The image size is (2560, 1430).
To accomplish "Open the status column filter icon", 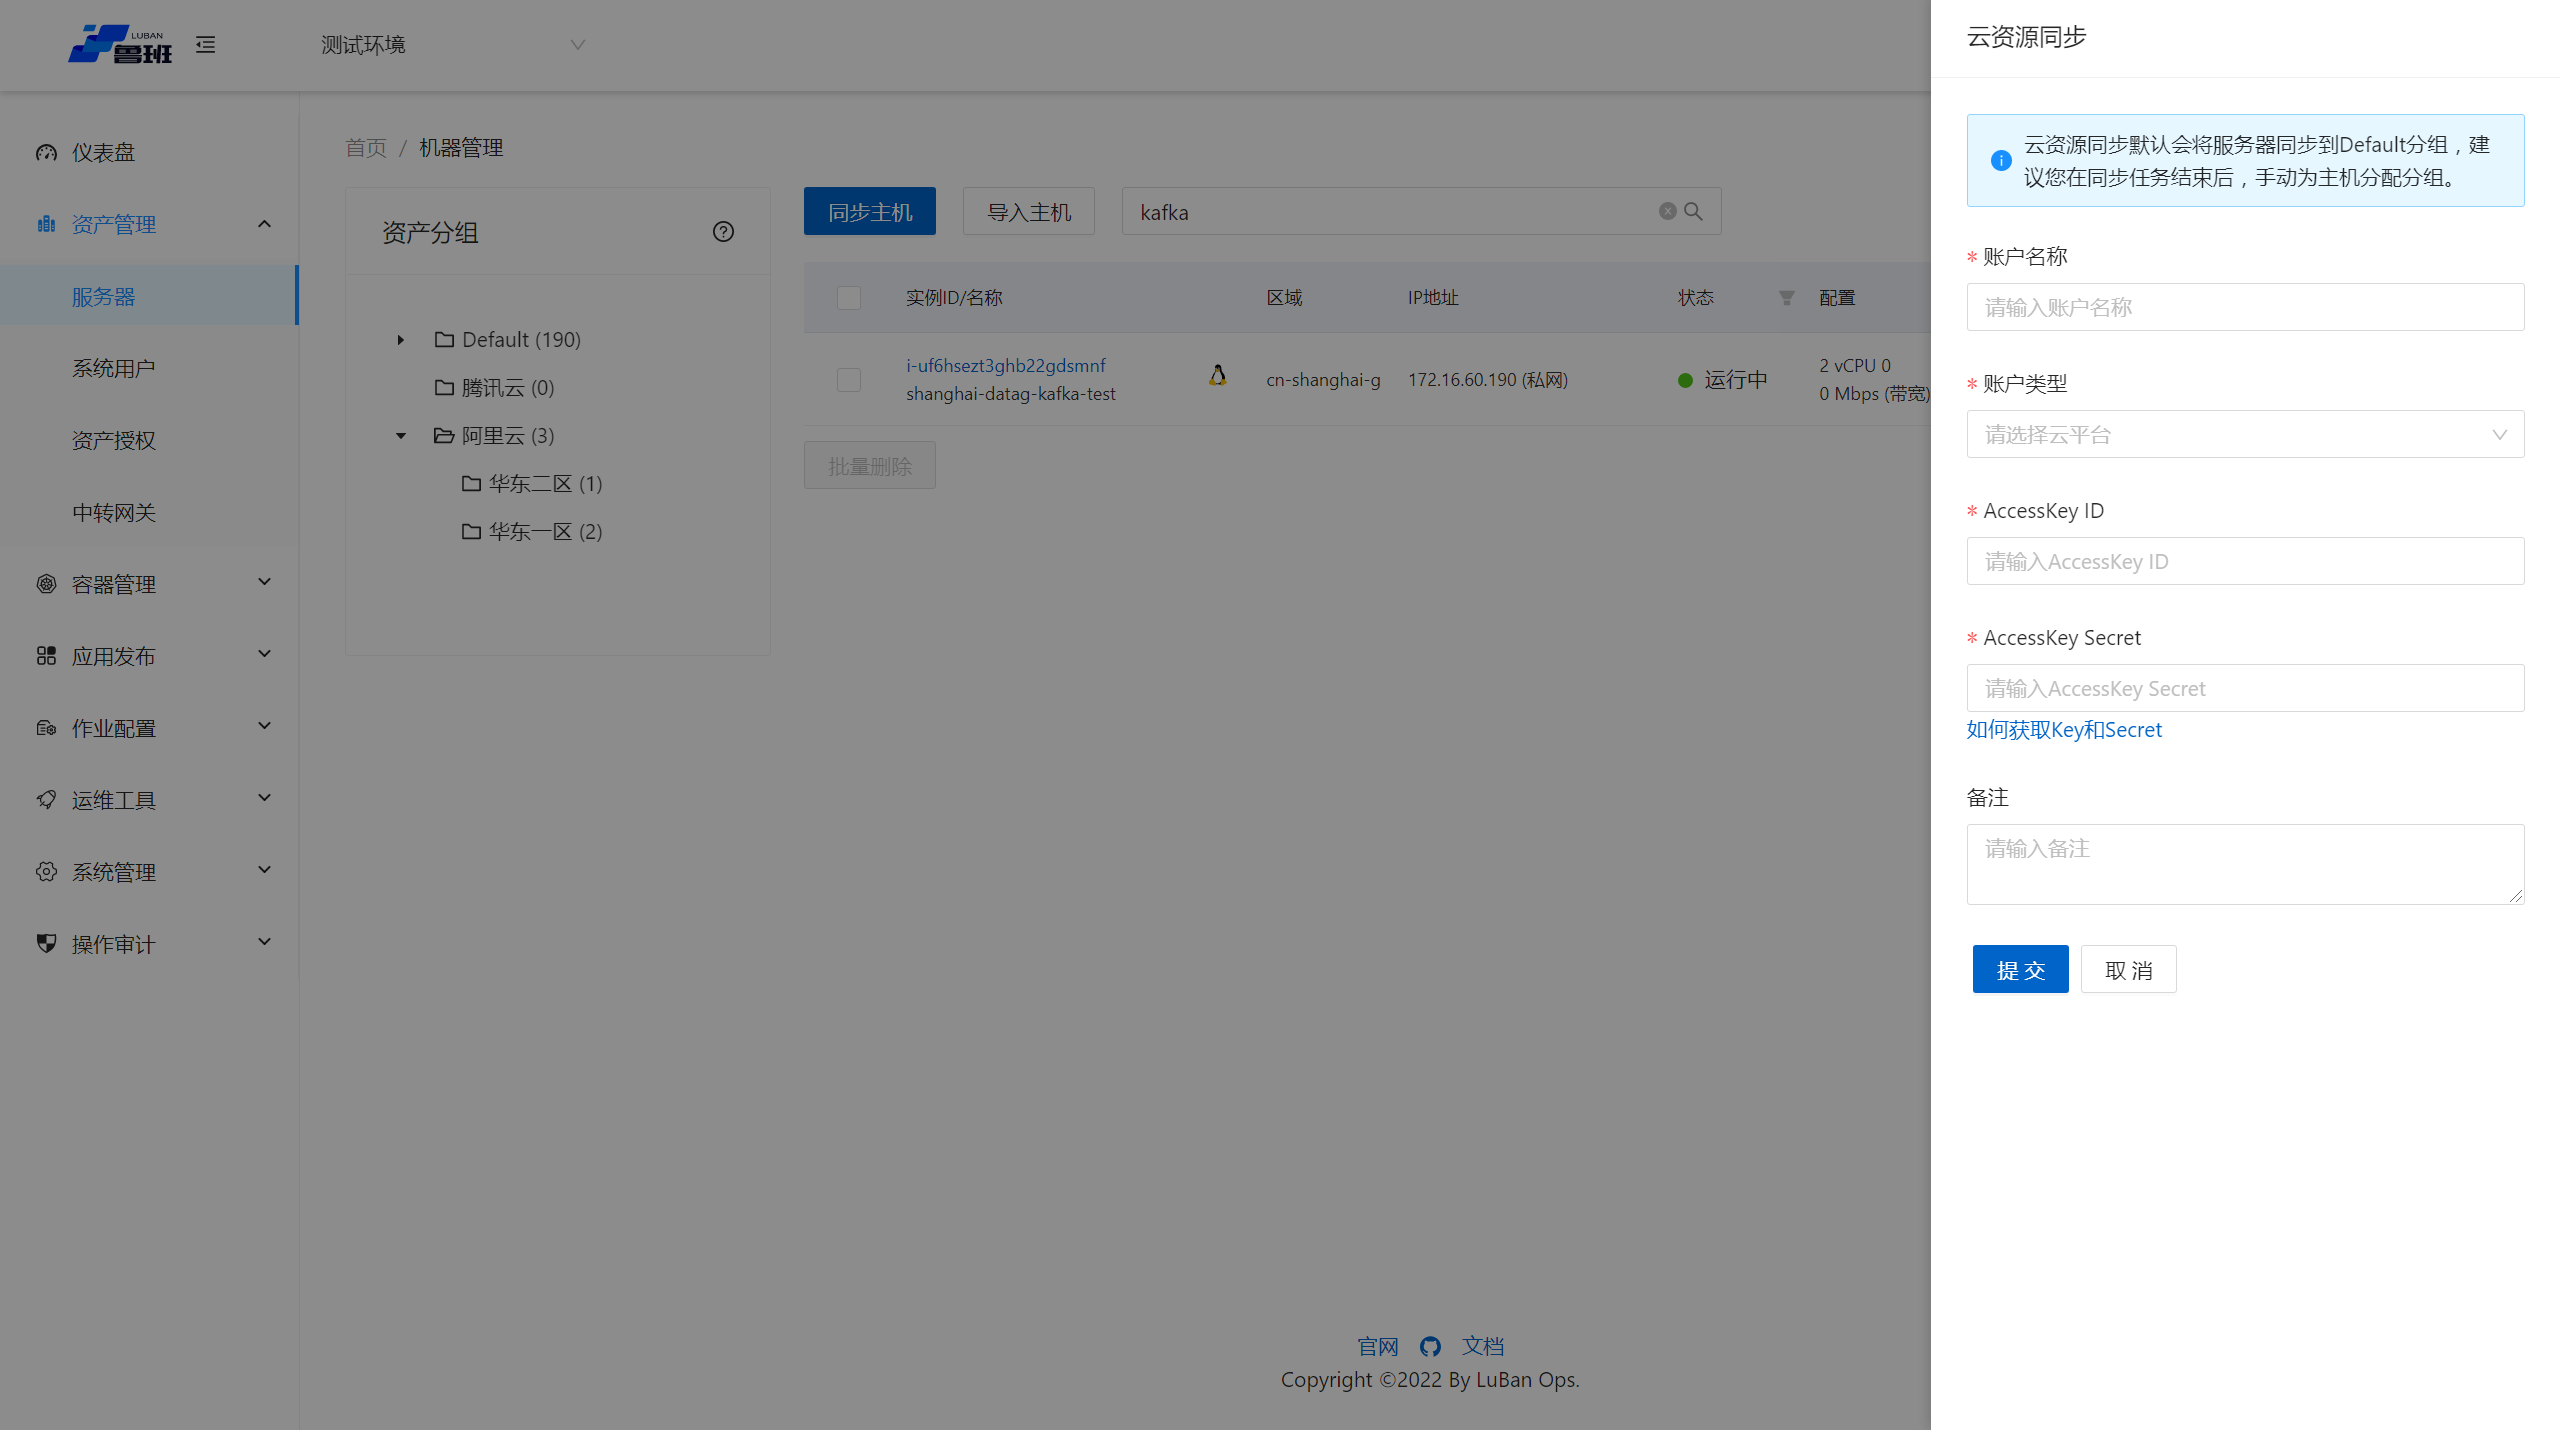I will click(x=1786, y=298).
